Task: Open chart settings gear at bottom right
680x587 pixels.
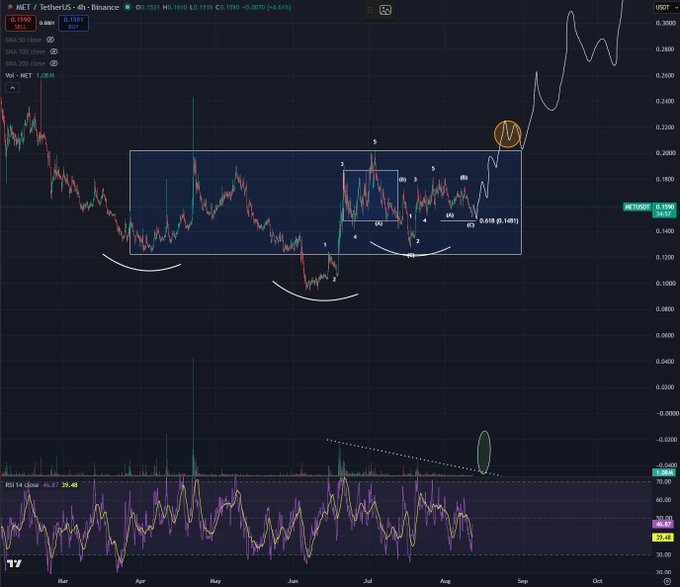Action: point(667,581)
